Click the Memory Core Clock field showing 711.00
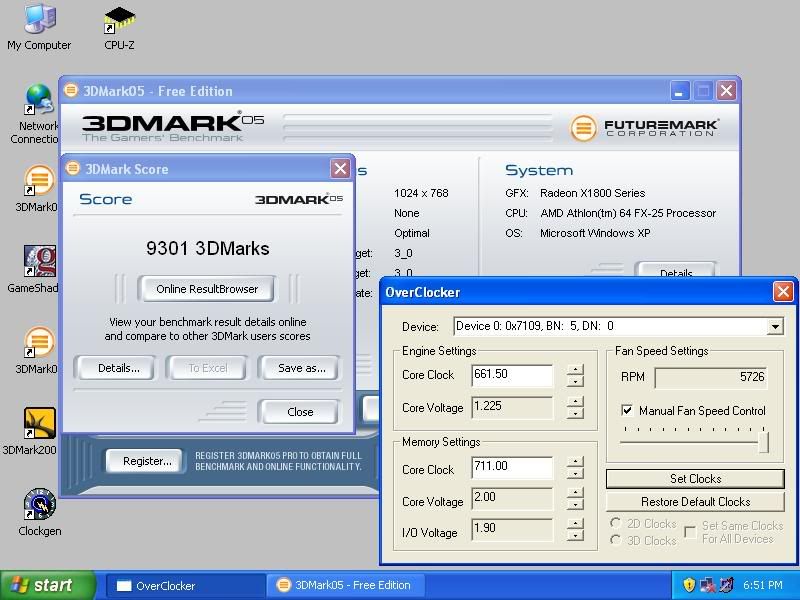The width and height of the screenshot is (800, 600). (512, 467)
